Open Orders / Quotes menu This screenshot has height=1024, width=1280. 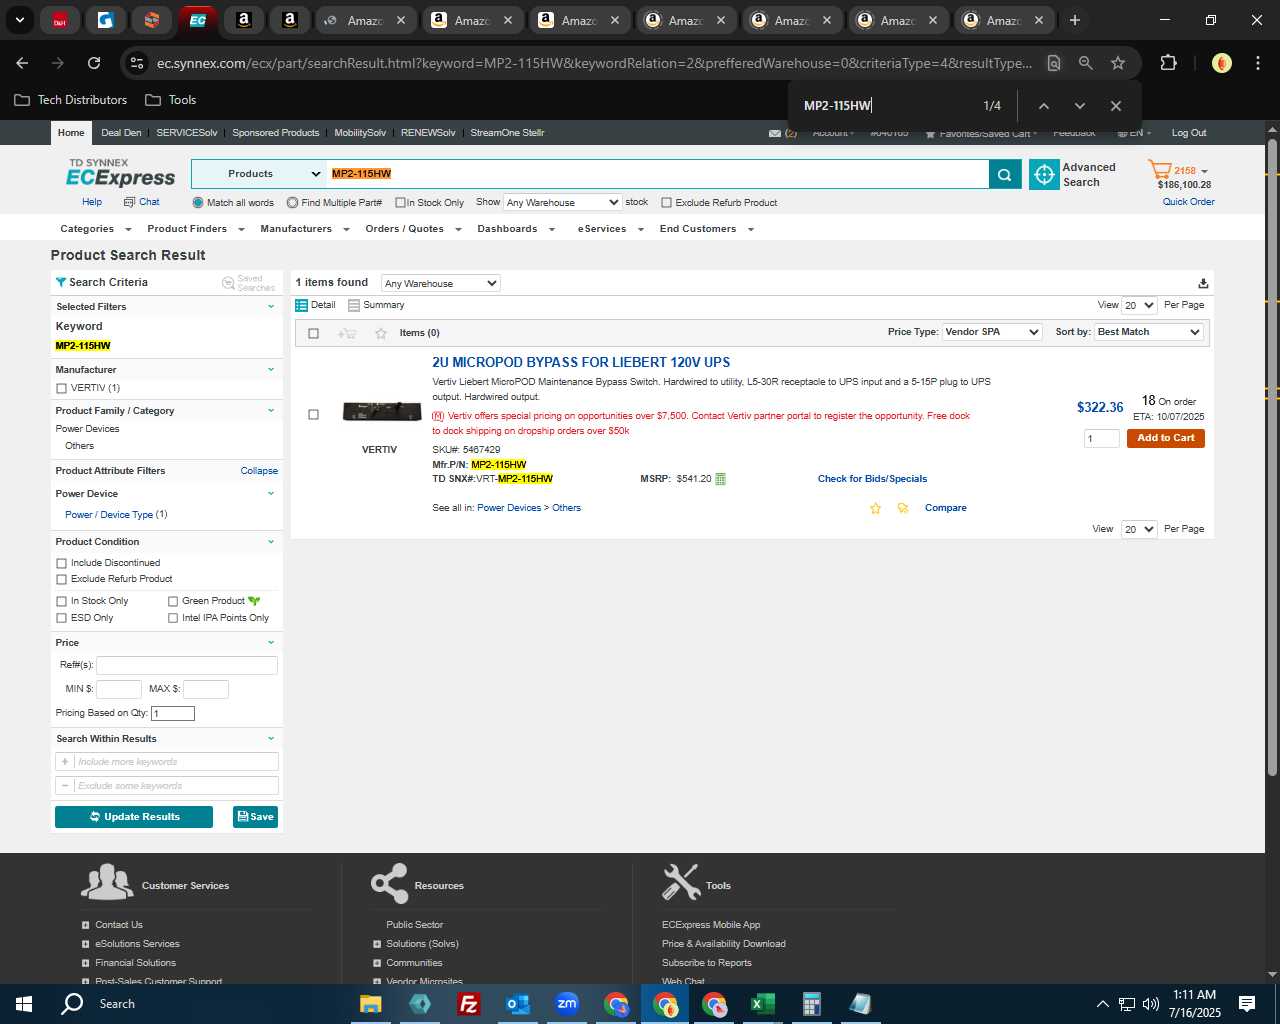[x=413, y=229]
